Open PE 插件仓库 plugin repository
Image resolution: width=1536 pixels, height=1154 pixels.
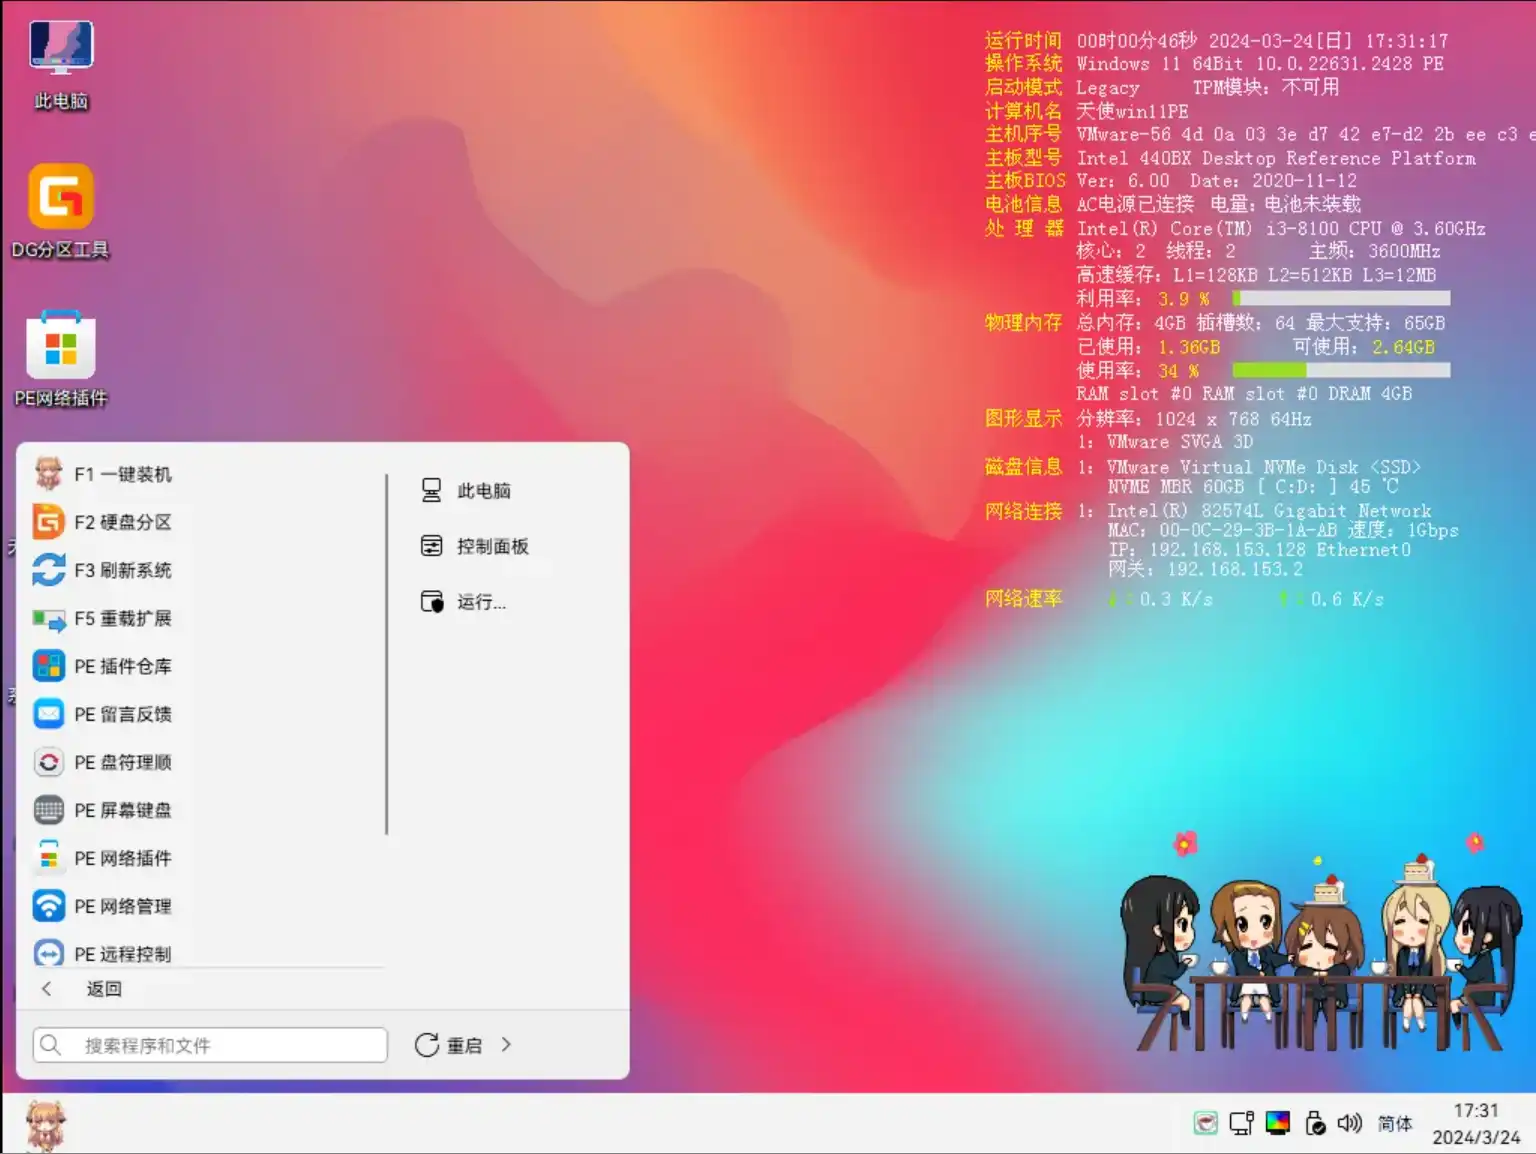(123, 665)
